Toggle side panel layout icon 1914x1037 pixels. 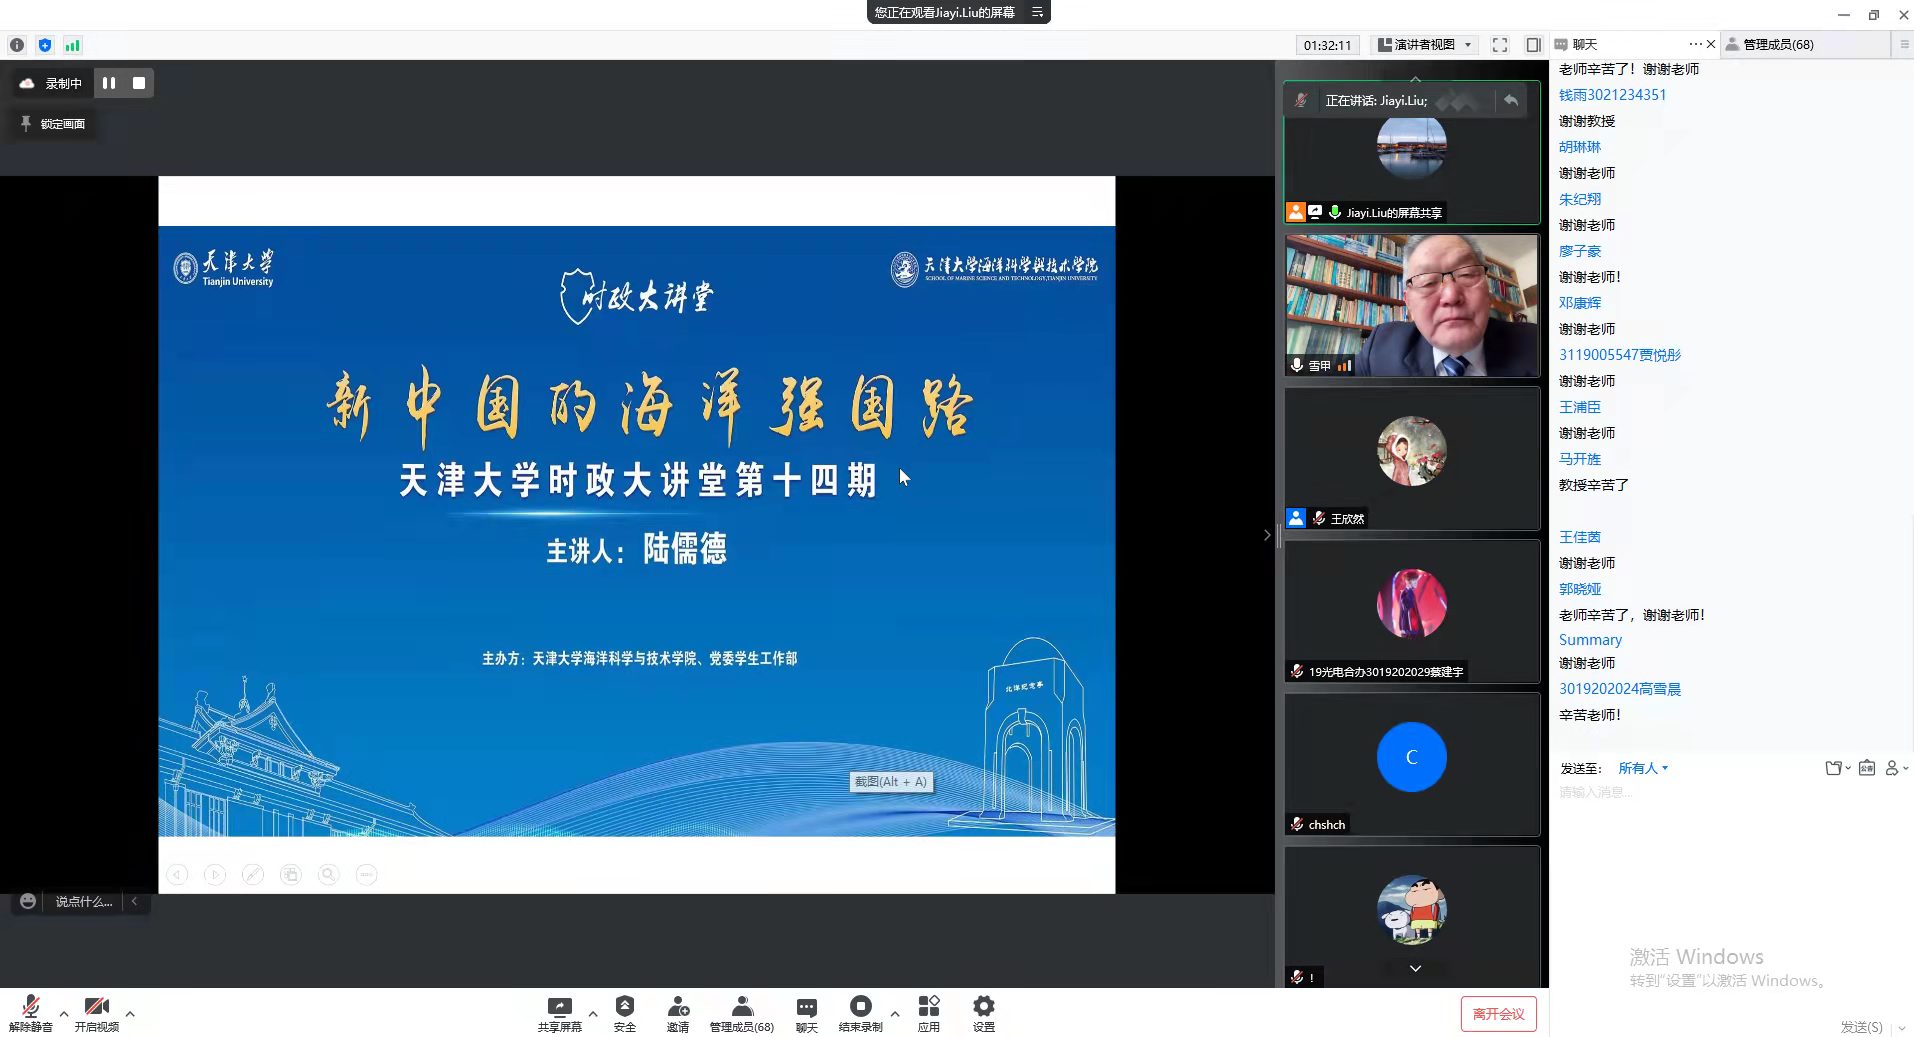pos(1533,45)
